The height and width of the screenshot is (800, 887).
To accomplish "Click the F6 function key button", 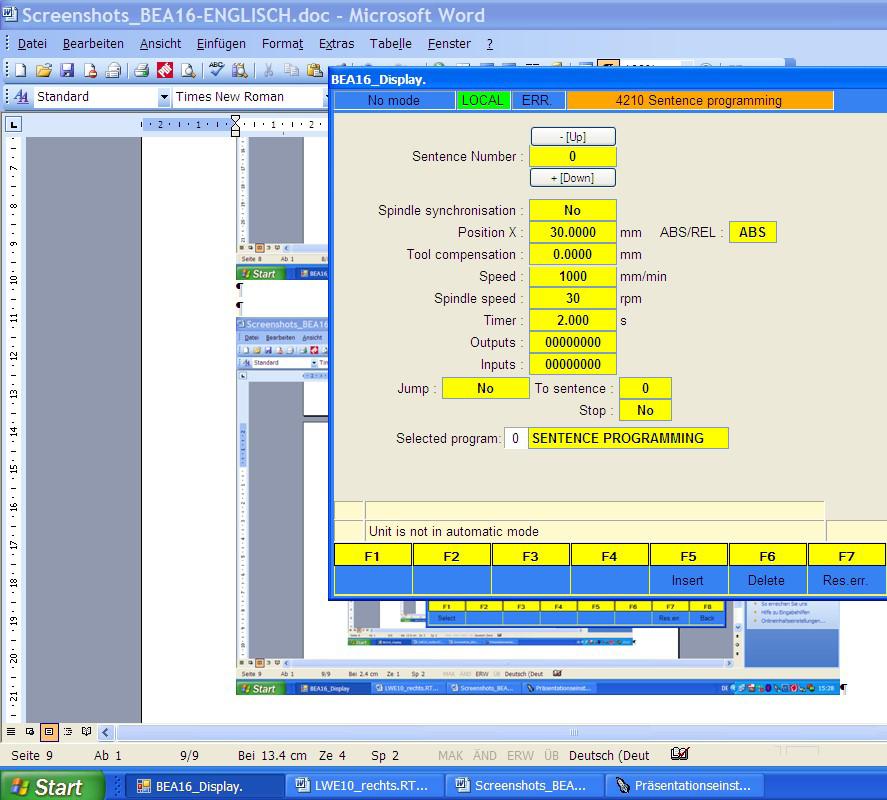I will (768, 555).
